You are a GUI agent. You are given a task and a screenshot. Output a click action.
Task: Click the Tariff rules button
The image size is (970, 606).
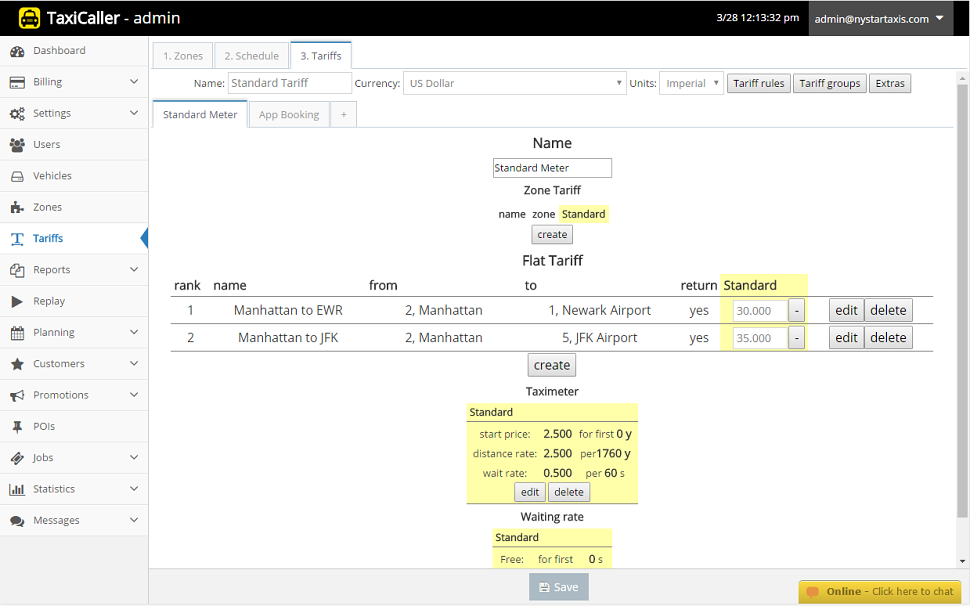[758, 84]
